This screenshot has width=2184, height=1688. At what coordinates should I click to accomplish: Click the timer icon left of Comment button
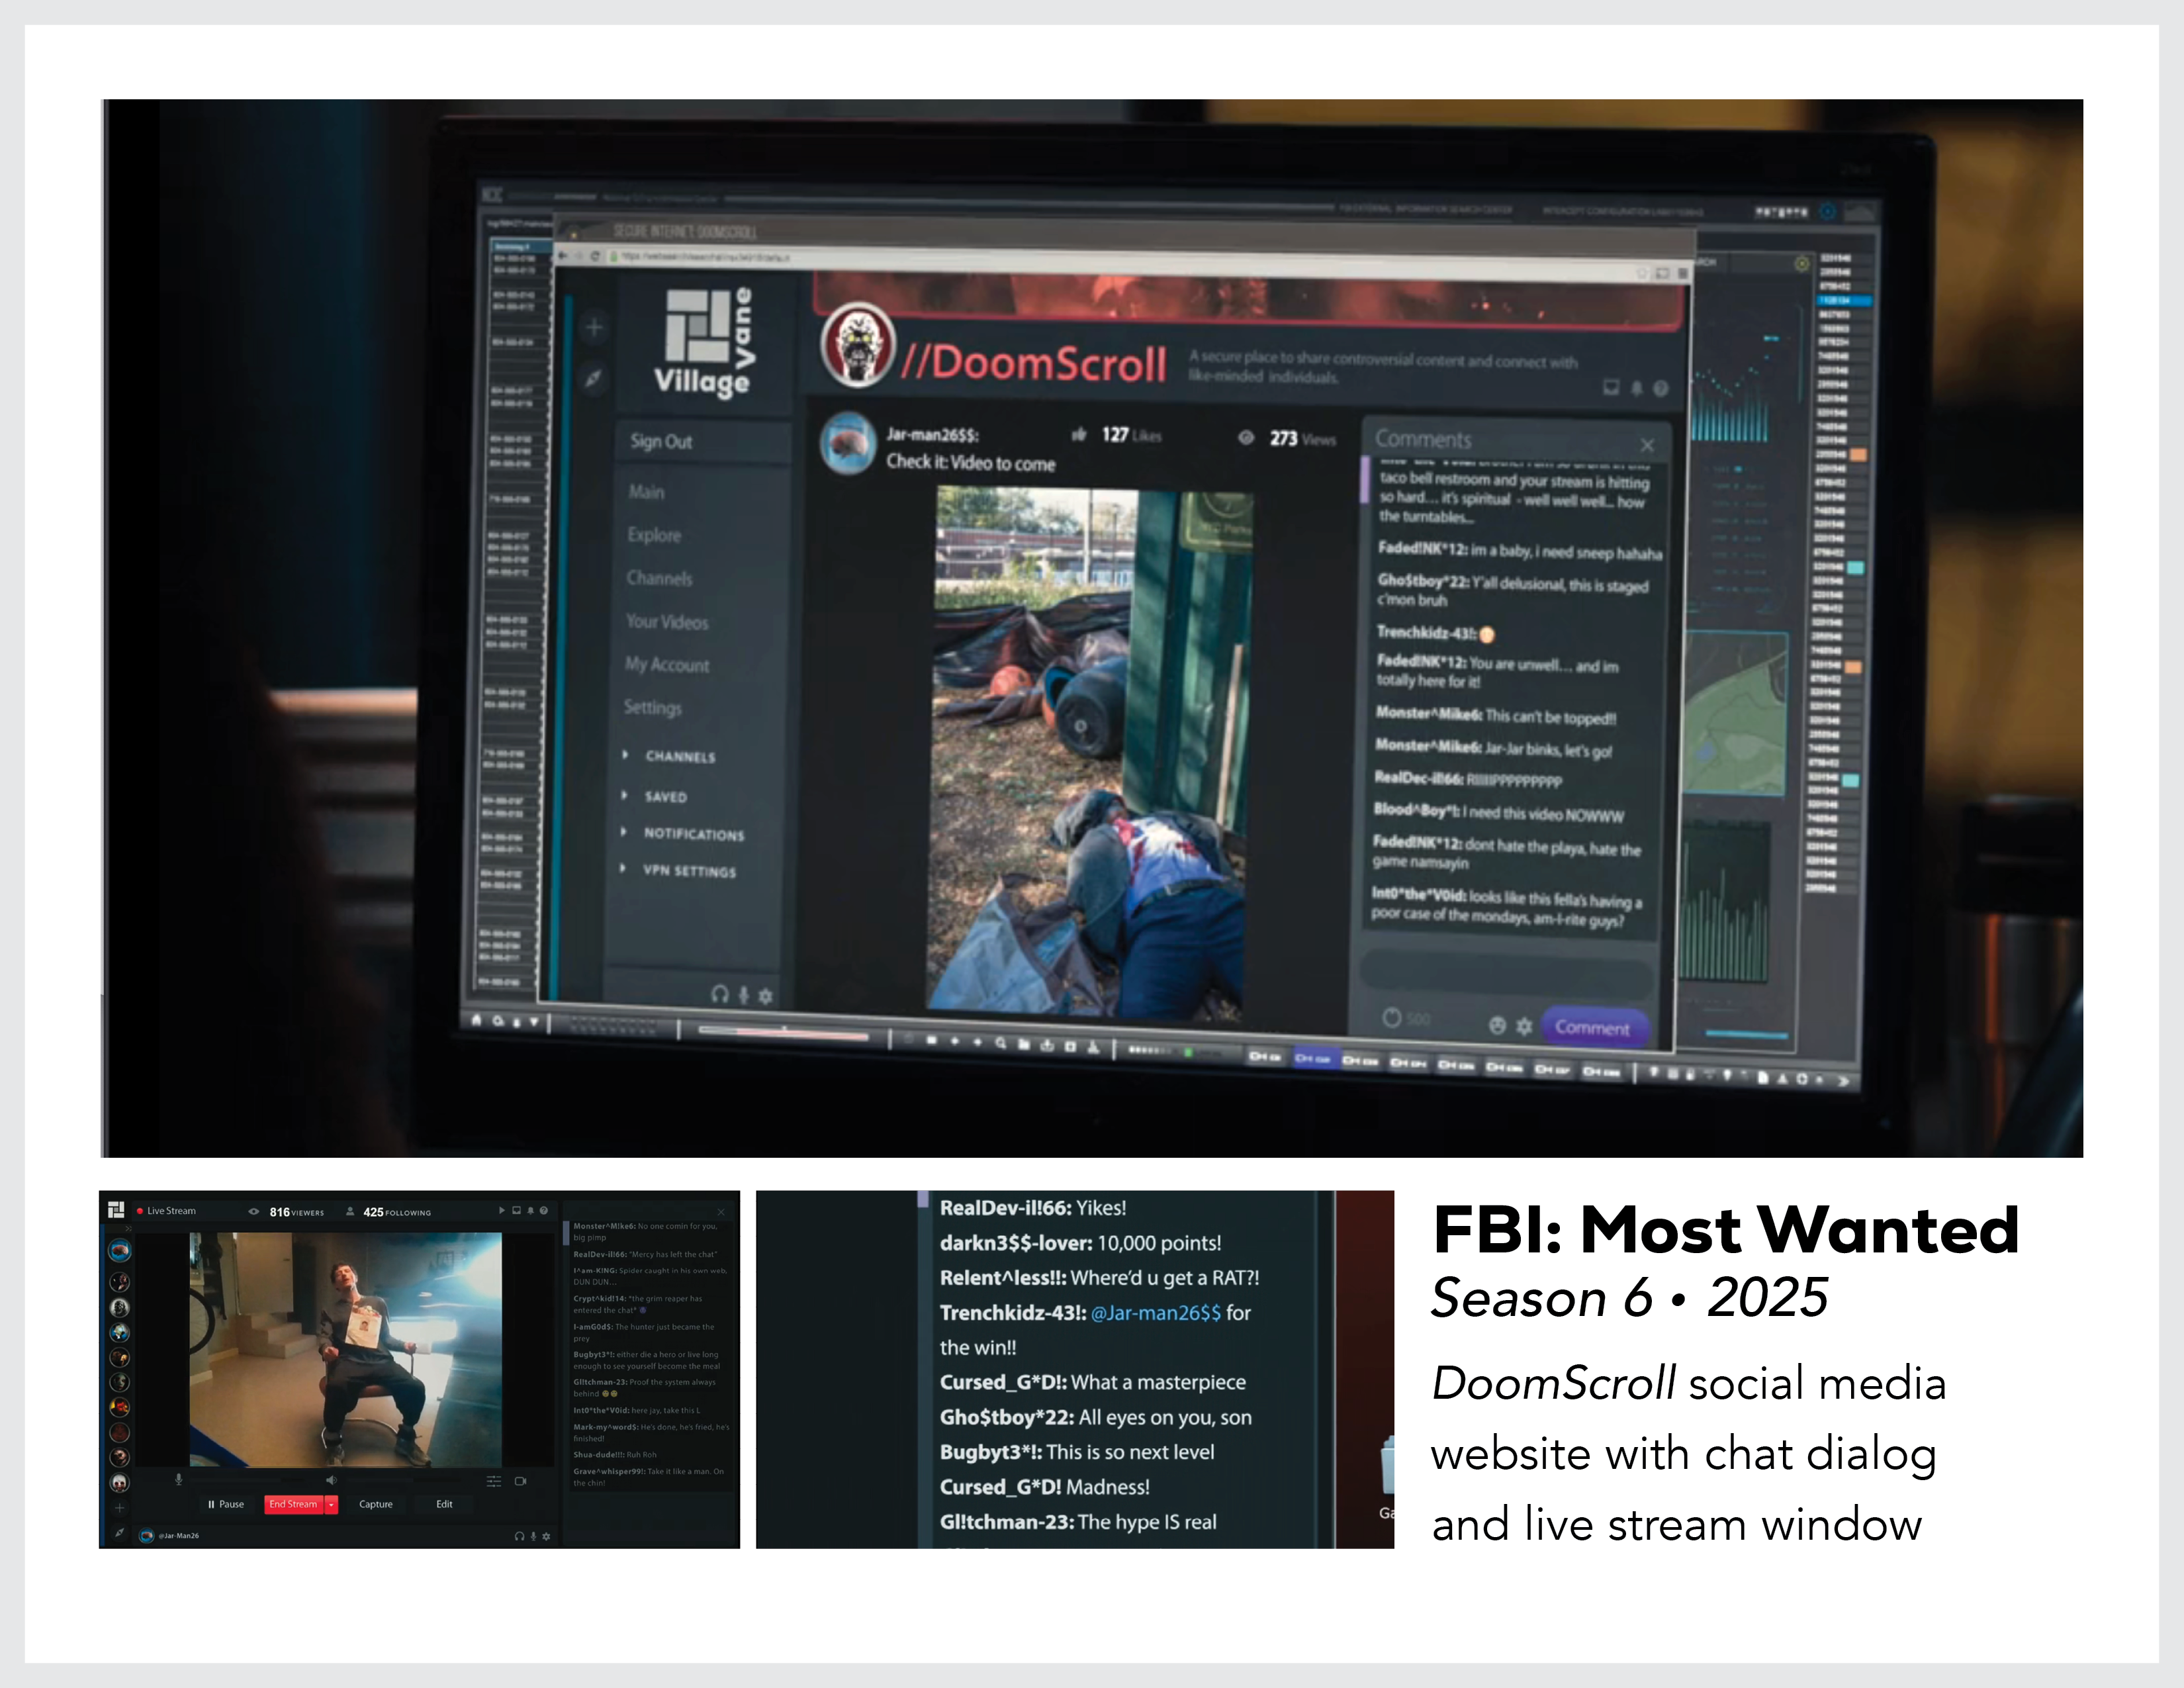pos(1392,1018)
